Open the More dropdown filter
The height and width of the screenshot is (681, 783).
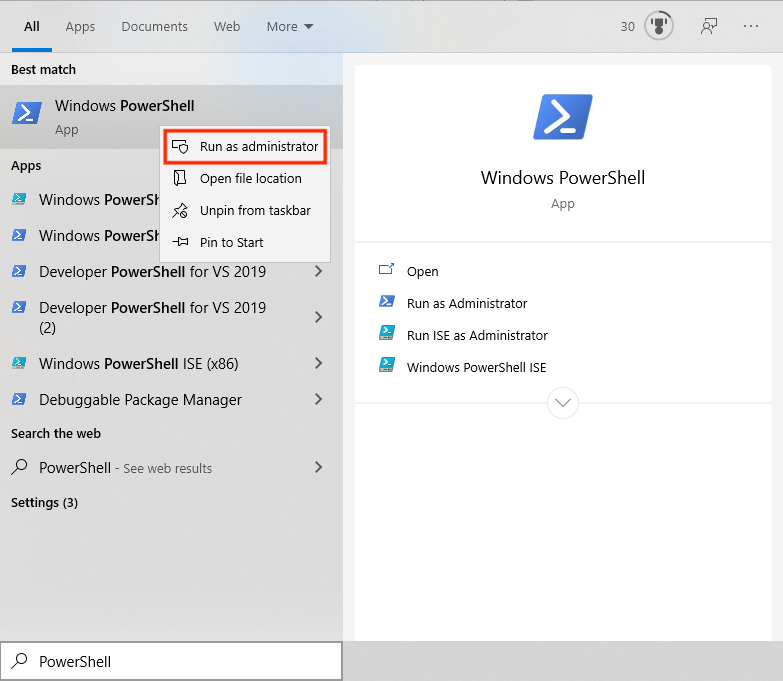[x=290, y=26]
